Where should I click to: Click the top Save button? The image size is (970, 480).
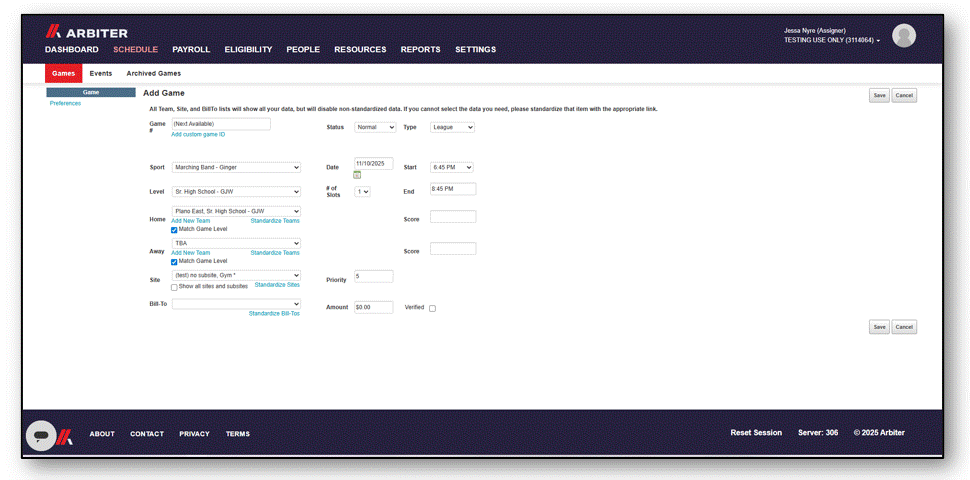pyautogui.click(x=879, y=96)
